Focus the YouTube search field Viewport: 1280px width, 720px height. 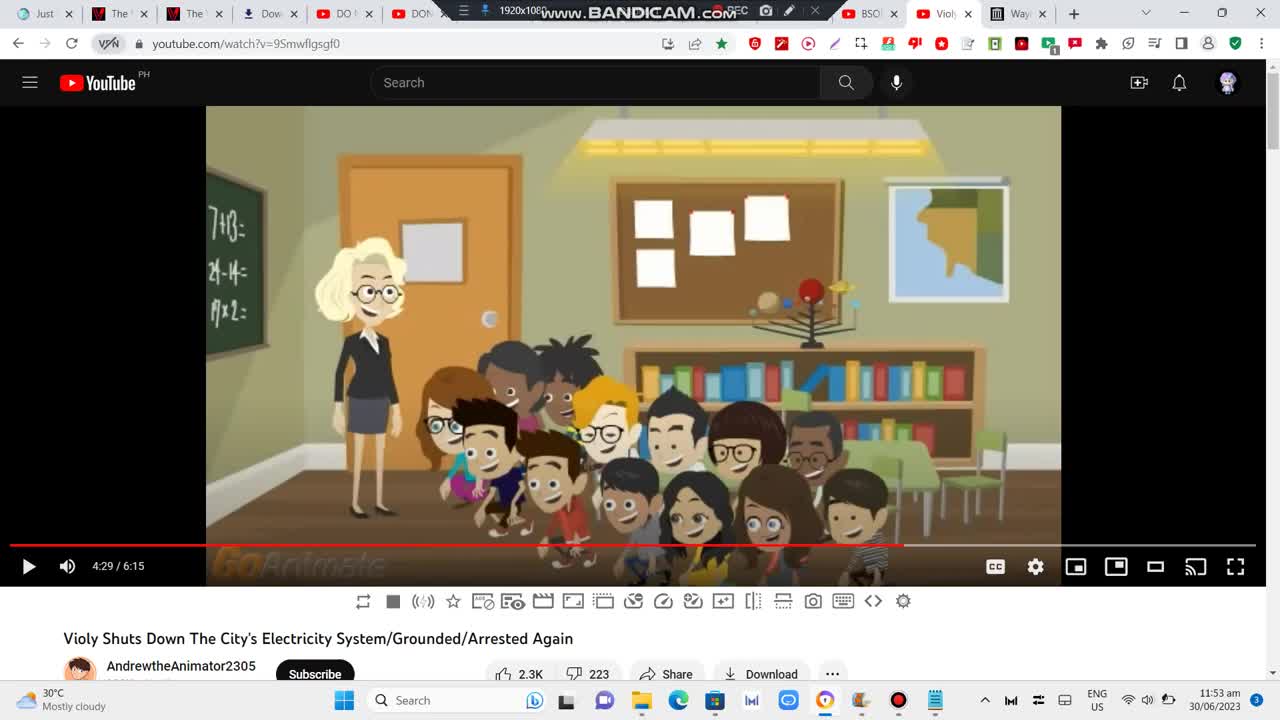(x=596, y=83)
